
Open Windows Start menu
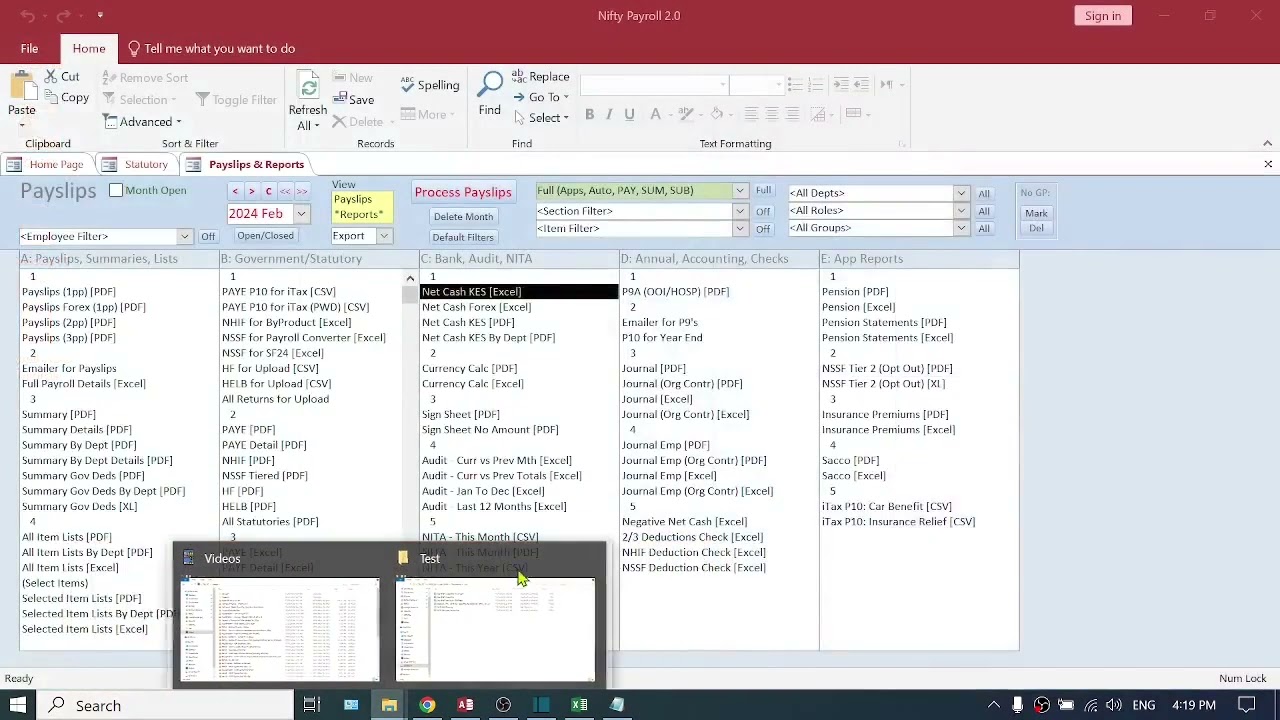pos(18,705)
